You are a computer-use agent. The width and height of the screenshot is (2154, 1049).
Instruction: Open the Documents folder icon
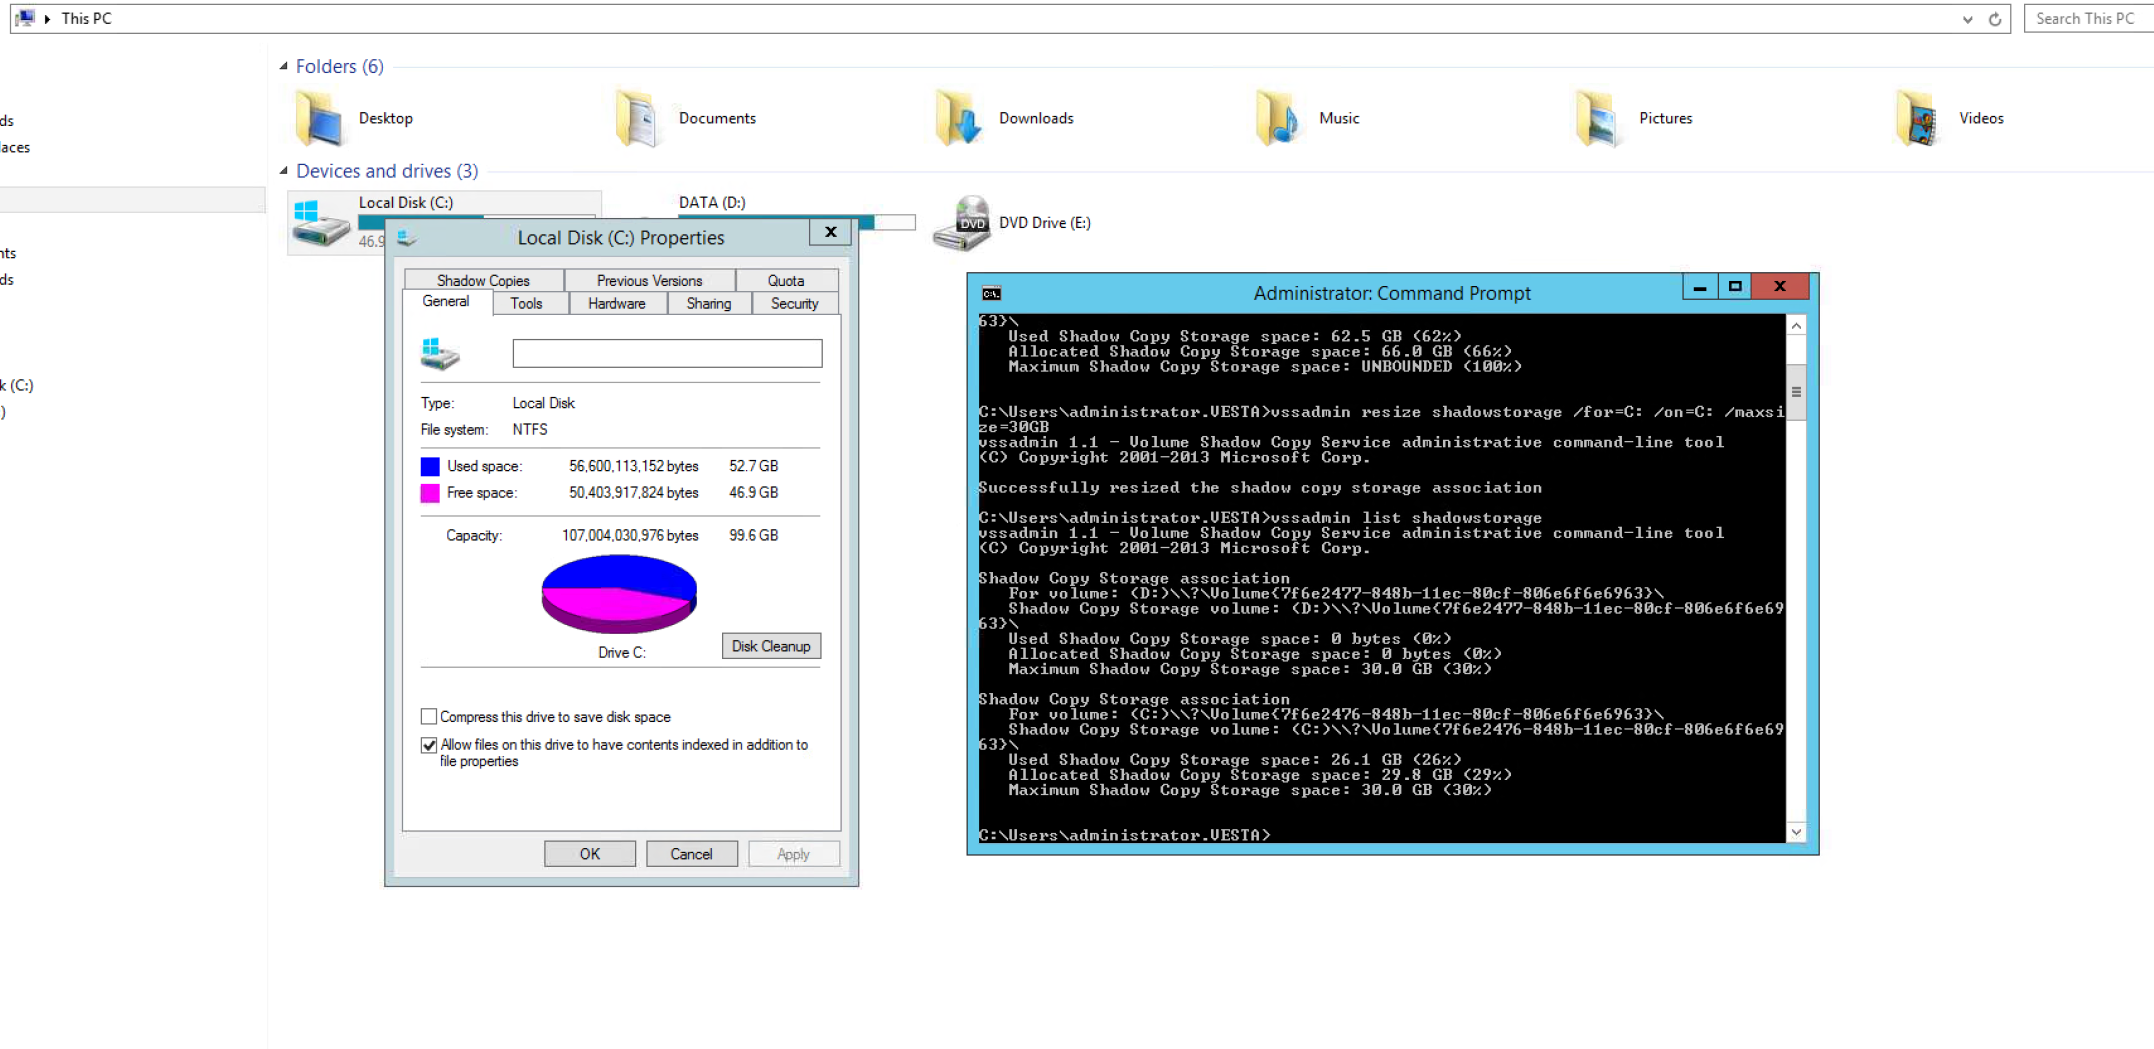coord(640,118)
